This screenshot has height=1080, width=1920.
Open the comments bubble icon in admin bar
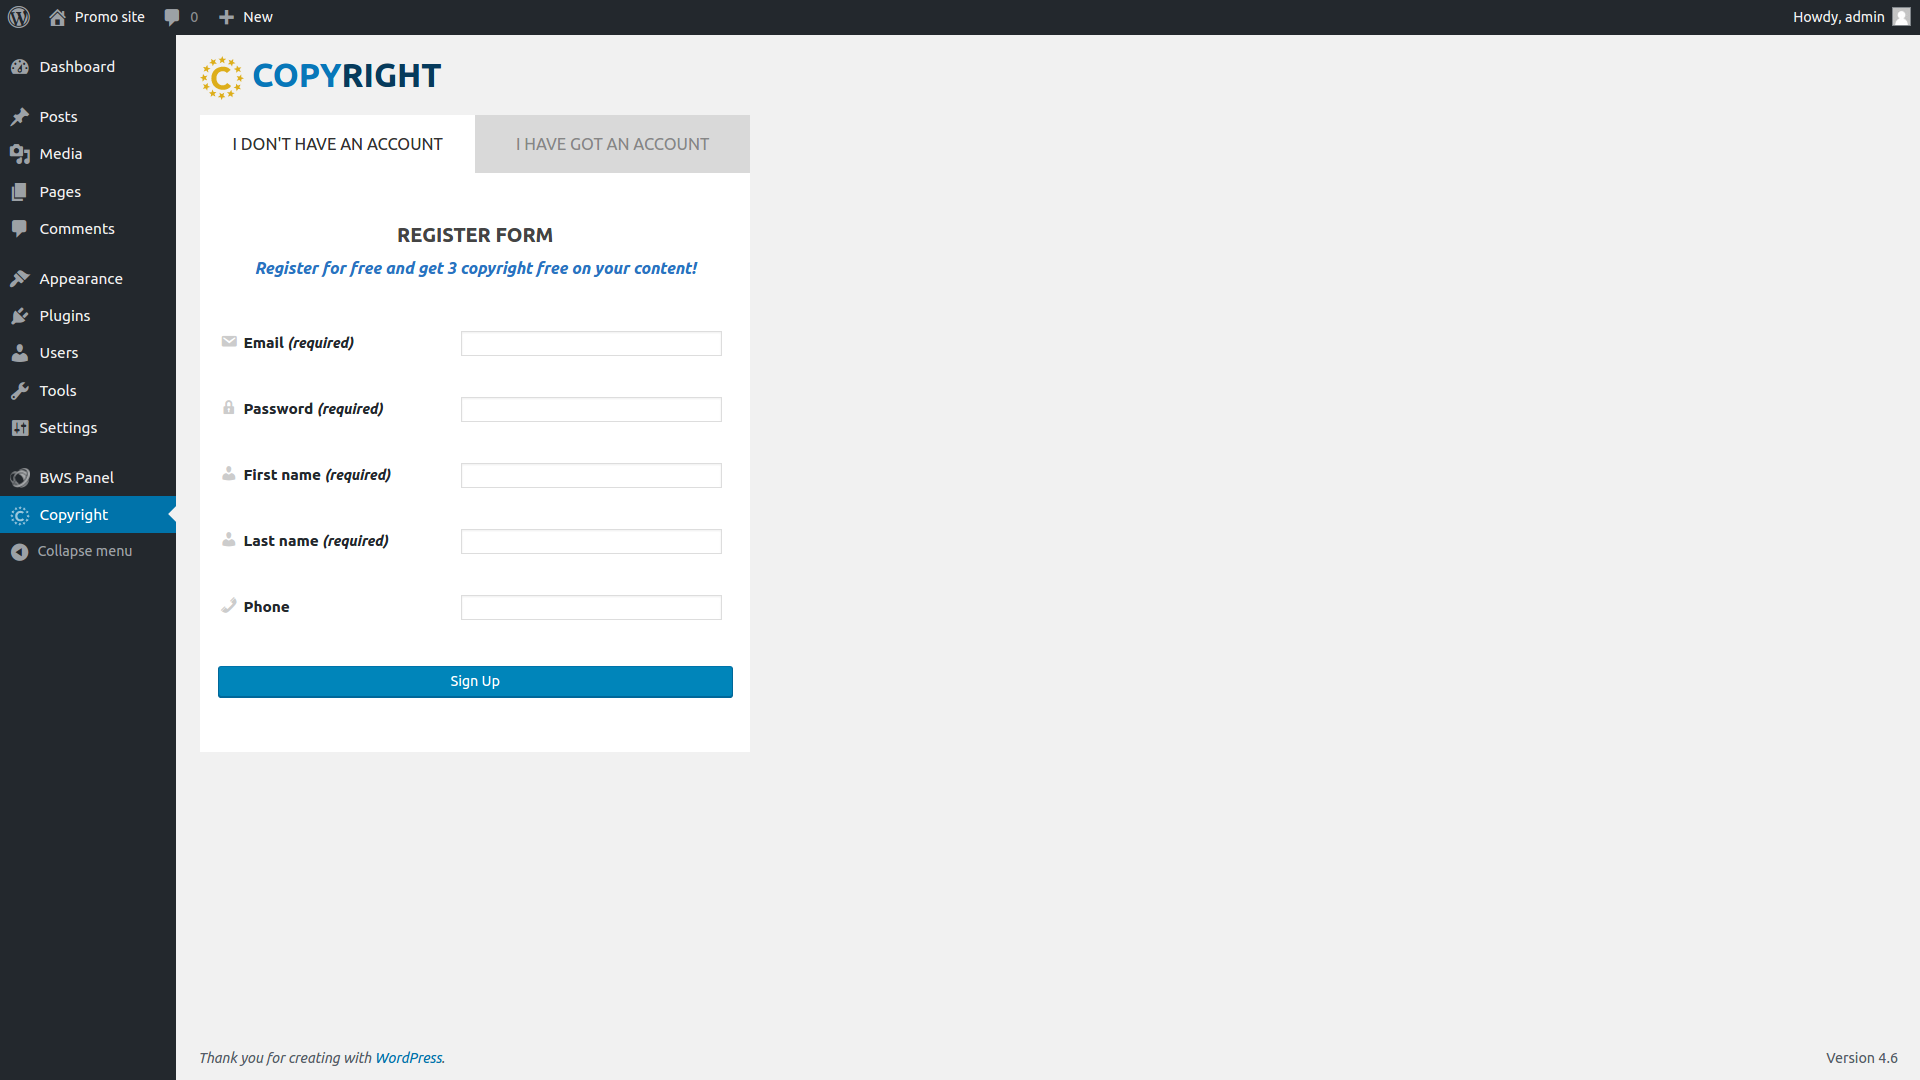(172, 17)
